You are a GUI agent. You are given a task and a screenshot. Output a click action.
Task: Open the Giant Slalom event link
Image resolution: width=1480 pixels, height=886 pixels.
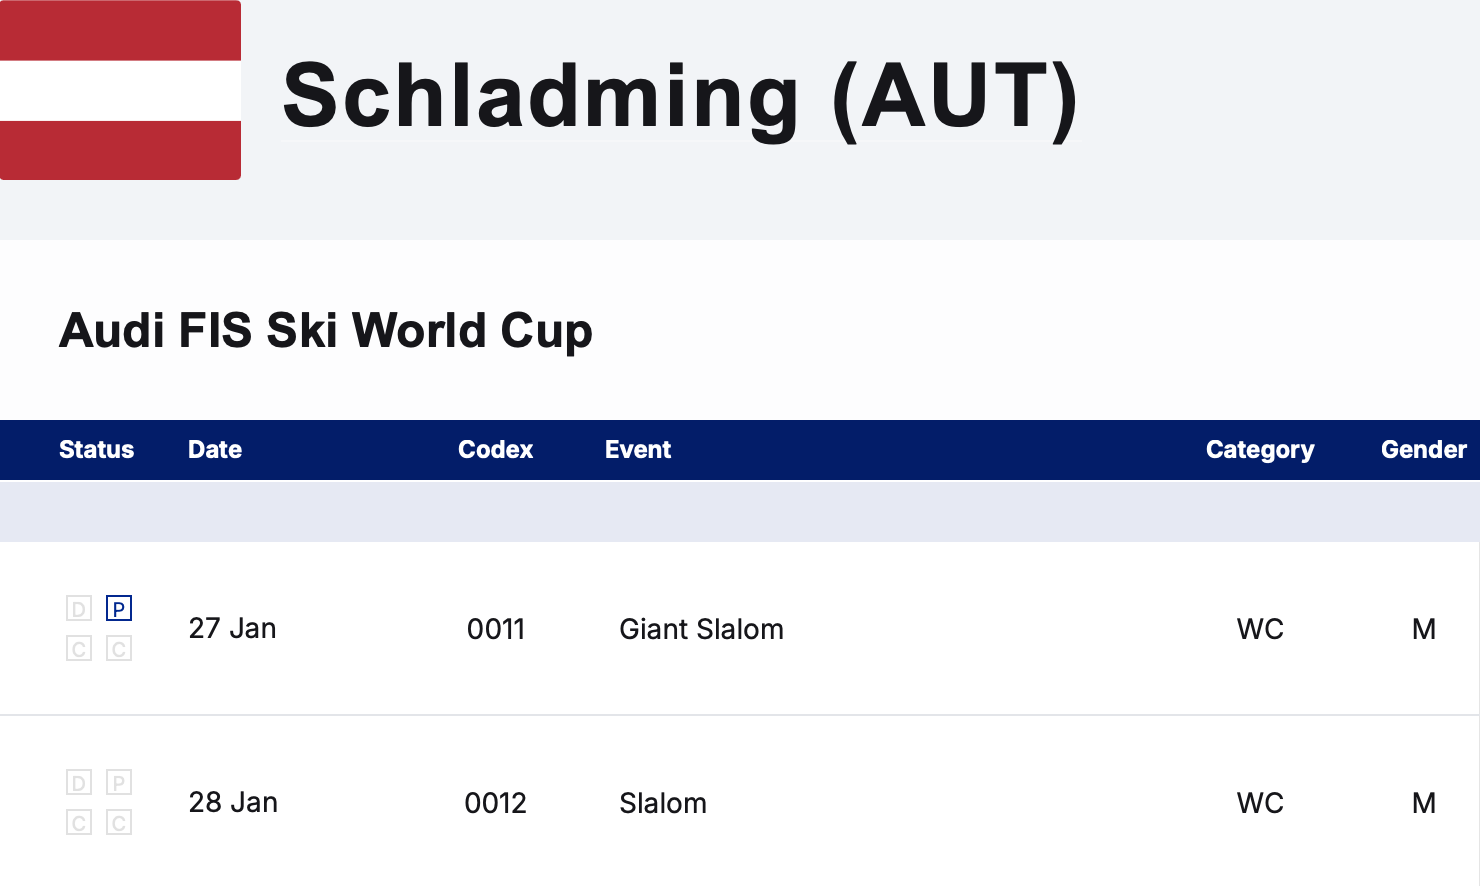tap(701, 629)
